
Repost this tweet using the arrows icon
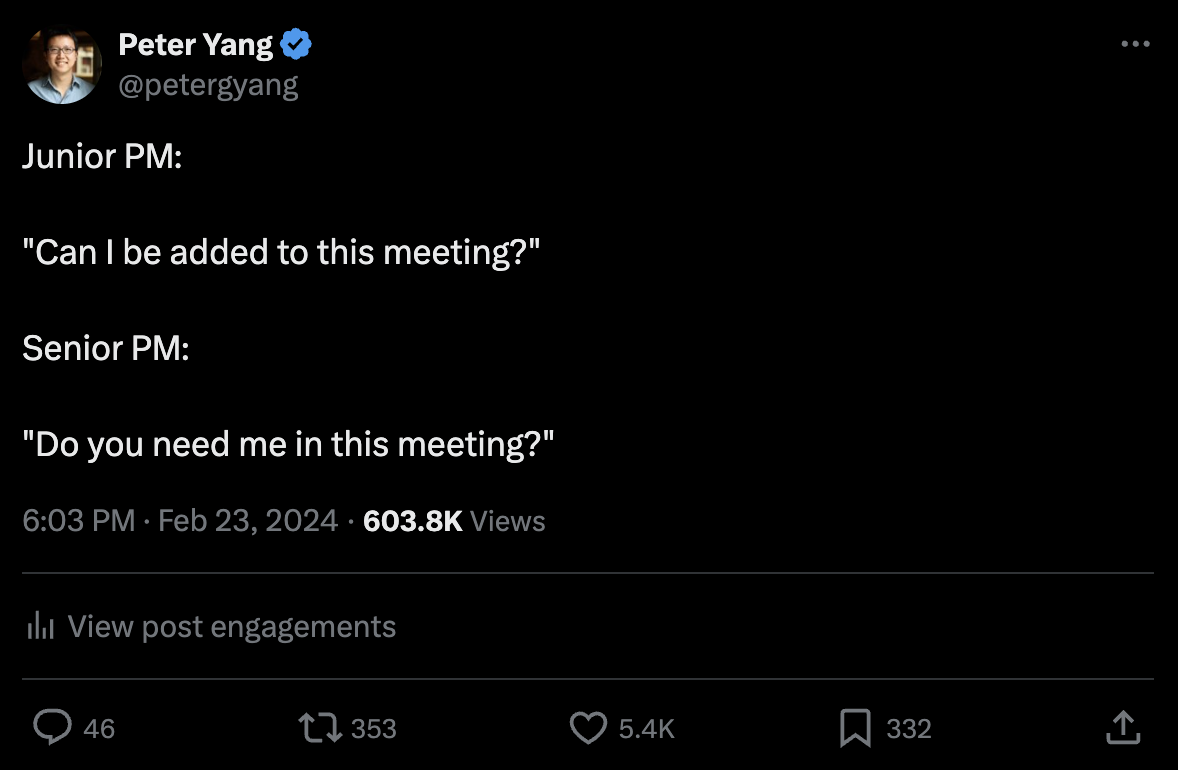click(x=320, y=727)
